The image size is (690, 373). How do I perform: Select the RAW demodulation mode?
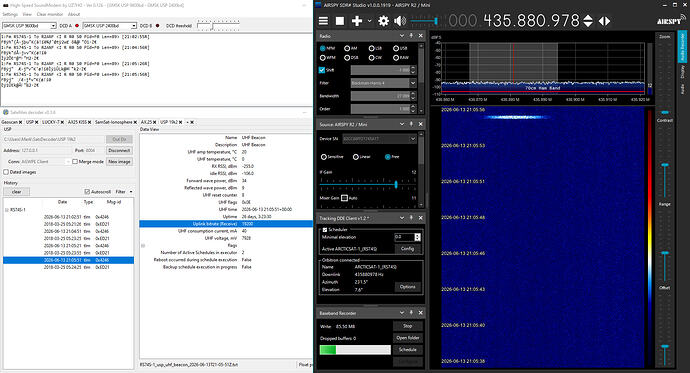tap(396, 58)
